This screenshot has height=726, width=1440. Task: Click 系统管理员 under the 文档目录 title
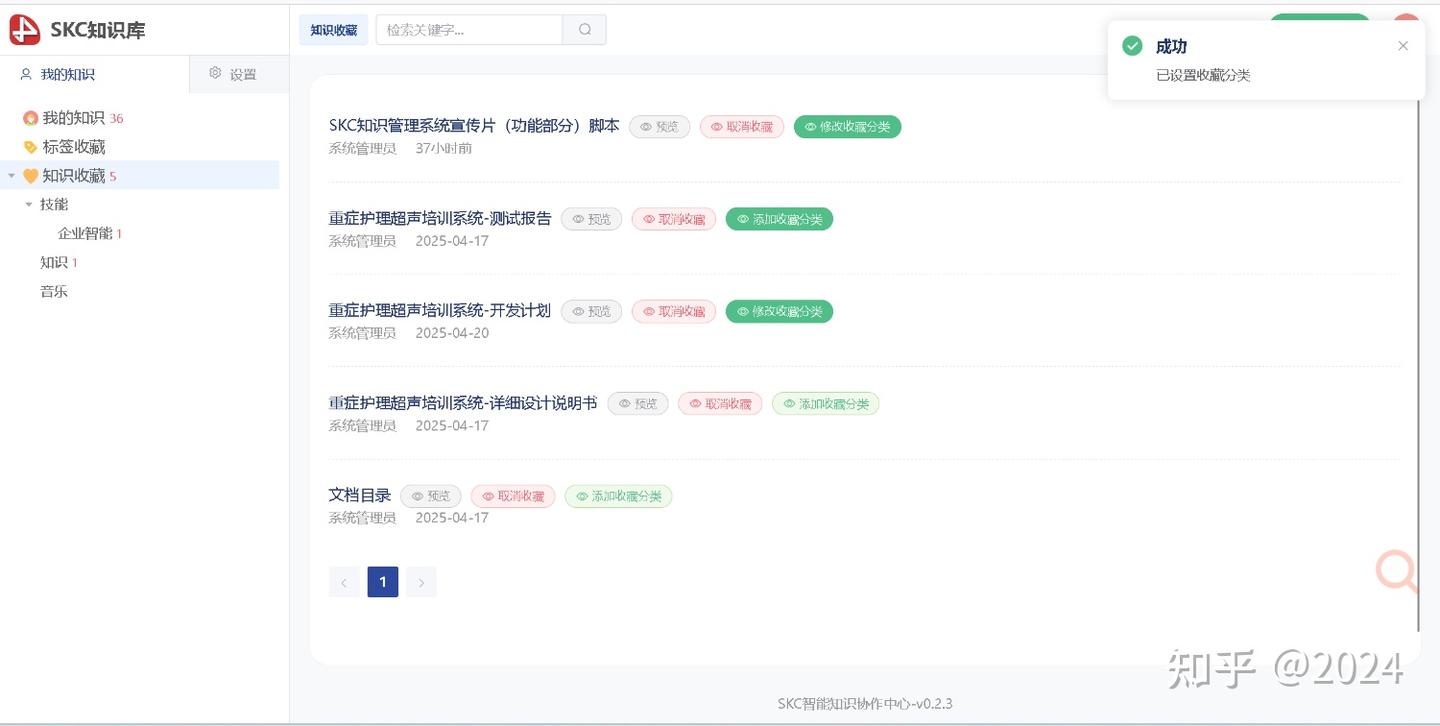tap(362, 518)
